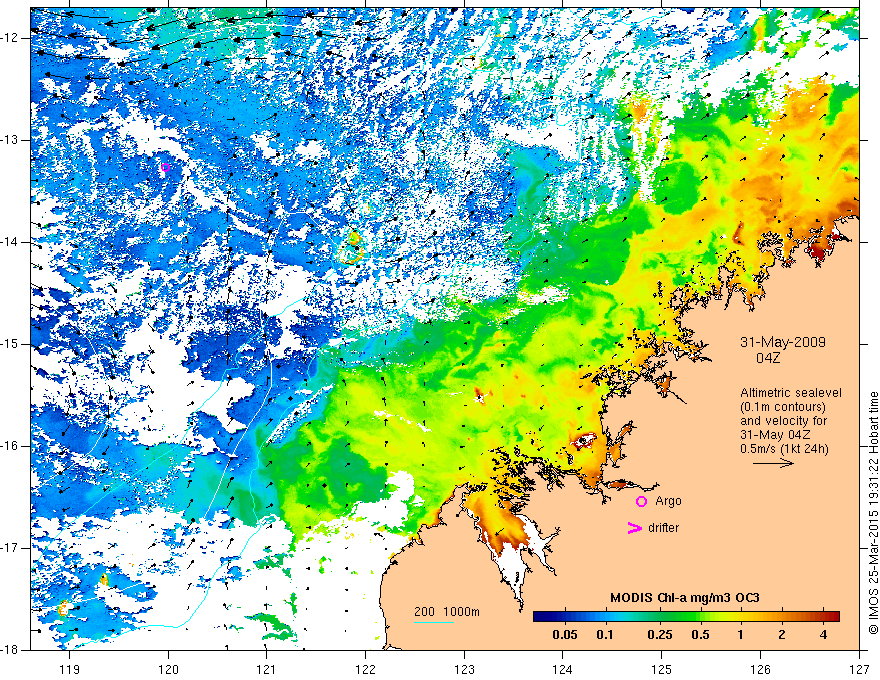The width and height of the screenshot is (880, 680).
Task: Click colorbar value label '1'
Action: (740, 635)
